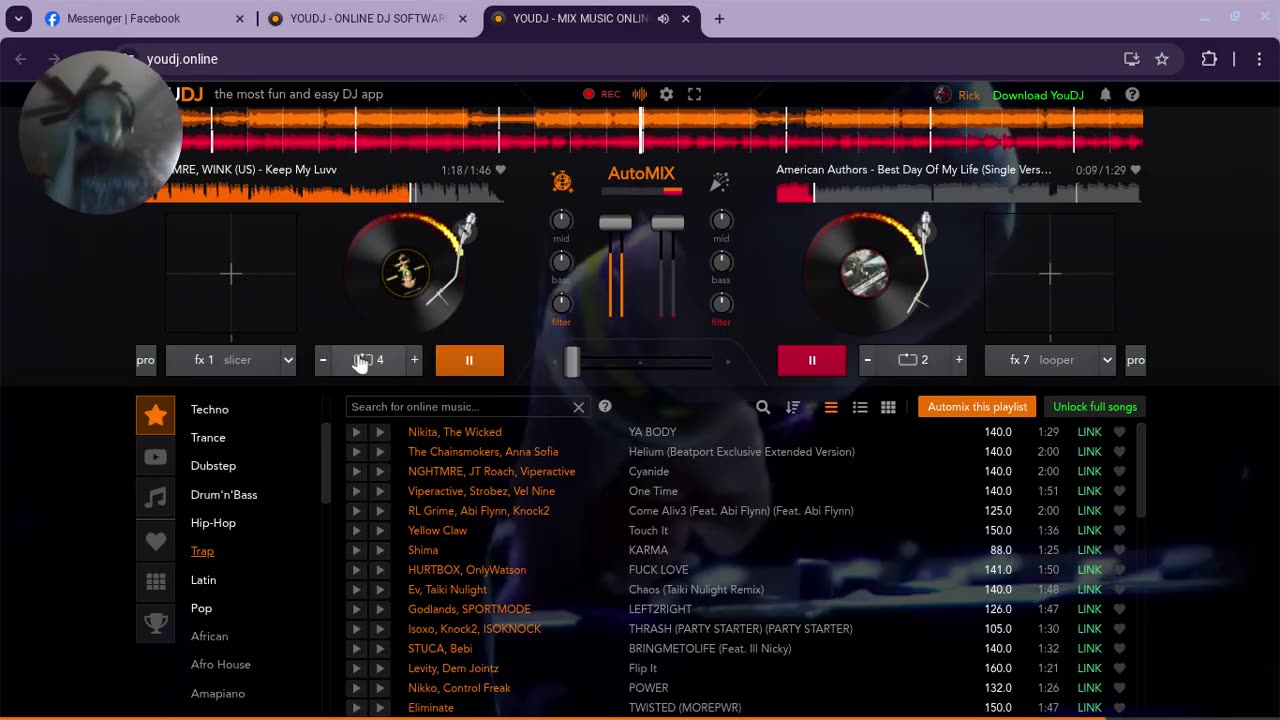
Task: Select the Dubstep genre
Action: [x=214, y=466]
